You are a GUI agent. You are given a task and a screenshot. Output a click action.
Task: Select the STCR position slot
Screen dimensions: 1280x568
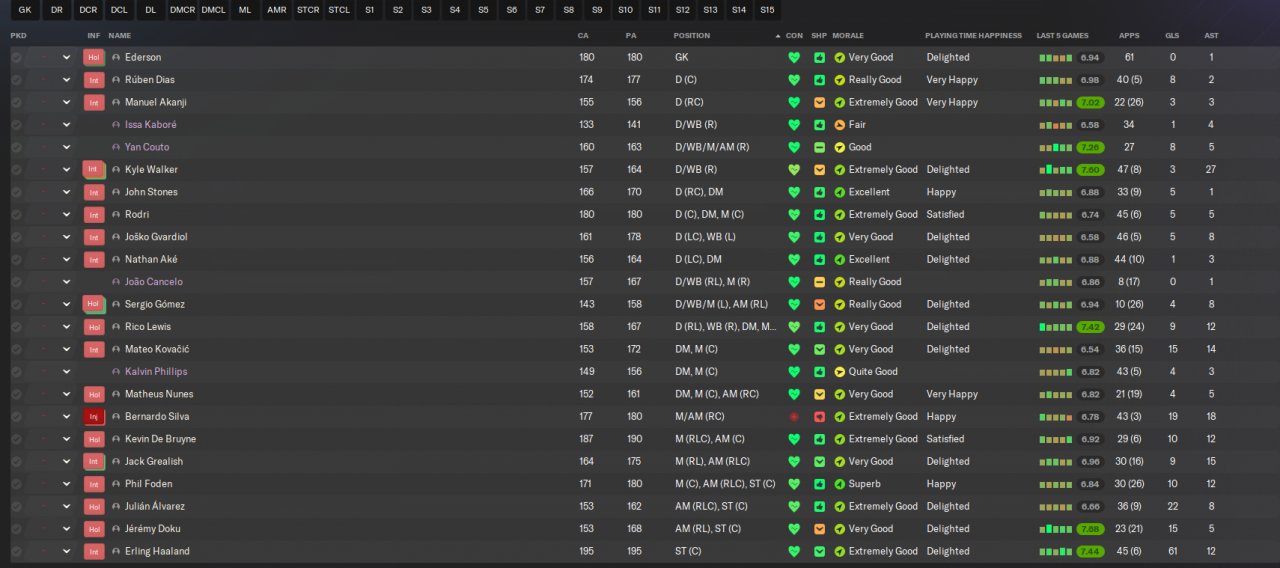308,10
